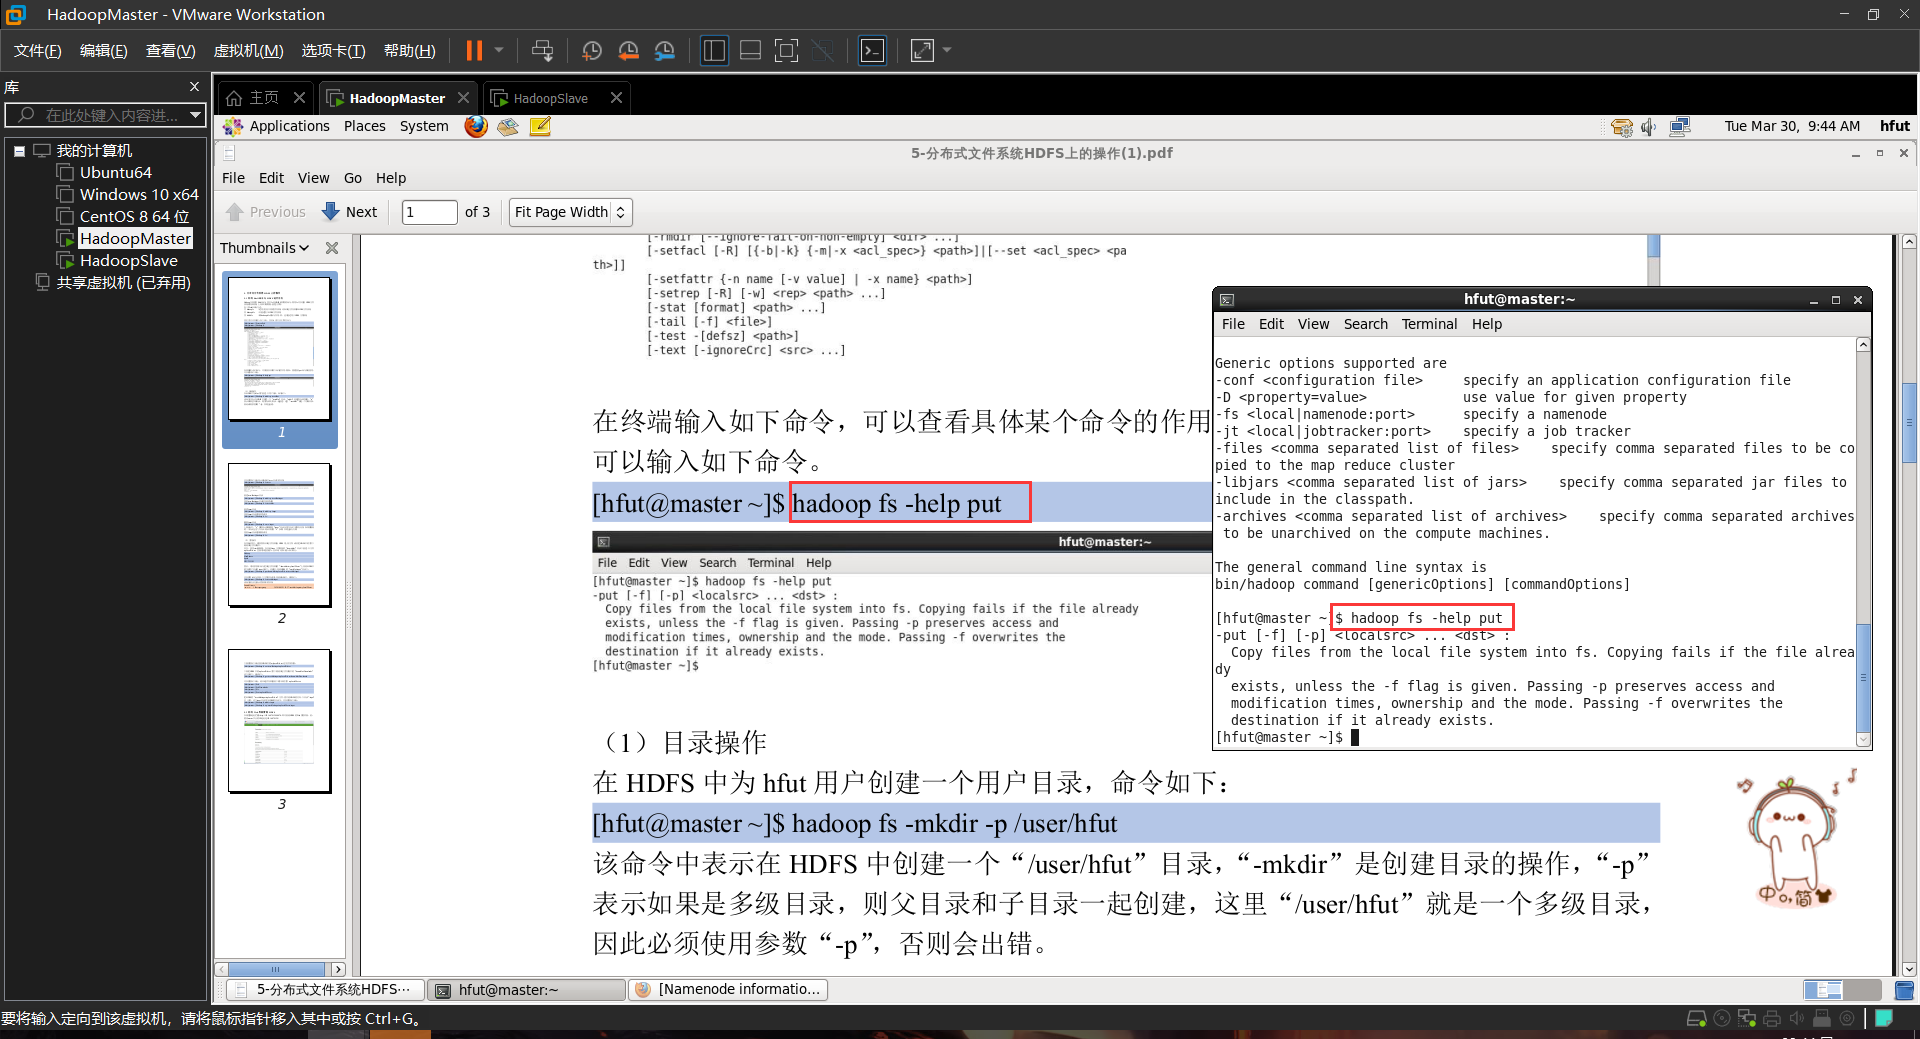The width and height of the screenshot is (1920, 1039).
Task: Open the File menu of PDF viewer
Action: coord(233,178)
